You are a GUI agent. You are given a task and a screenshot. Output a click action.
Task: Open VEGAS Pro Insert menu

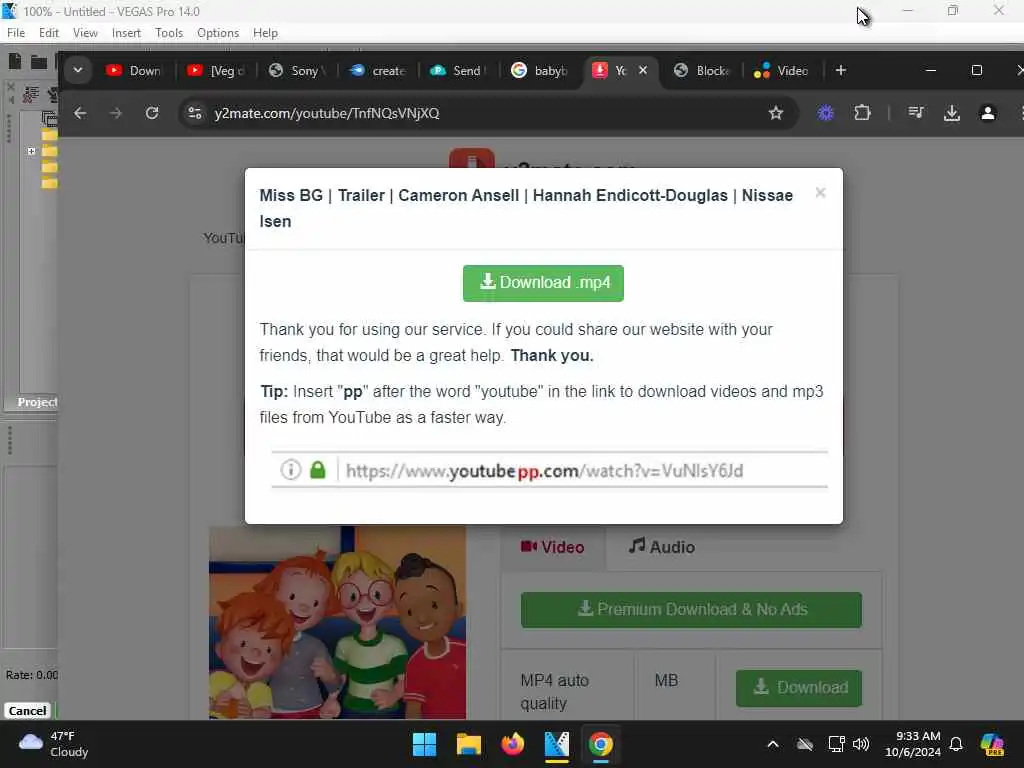[x=126, y=33]
